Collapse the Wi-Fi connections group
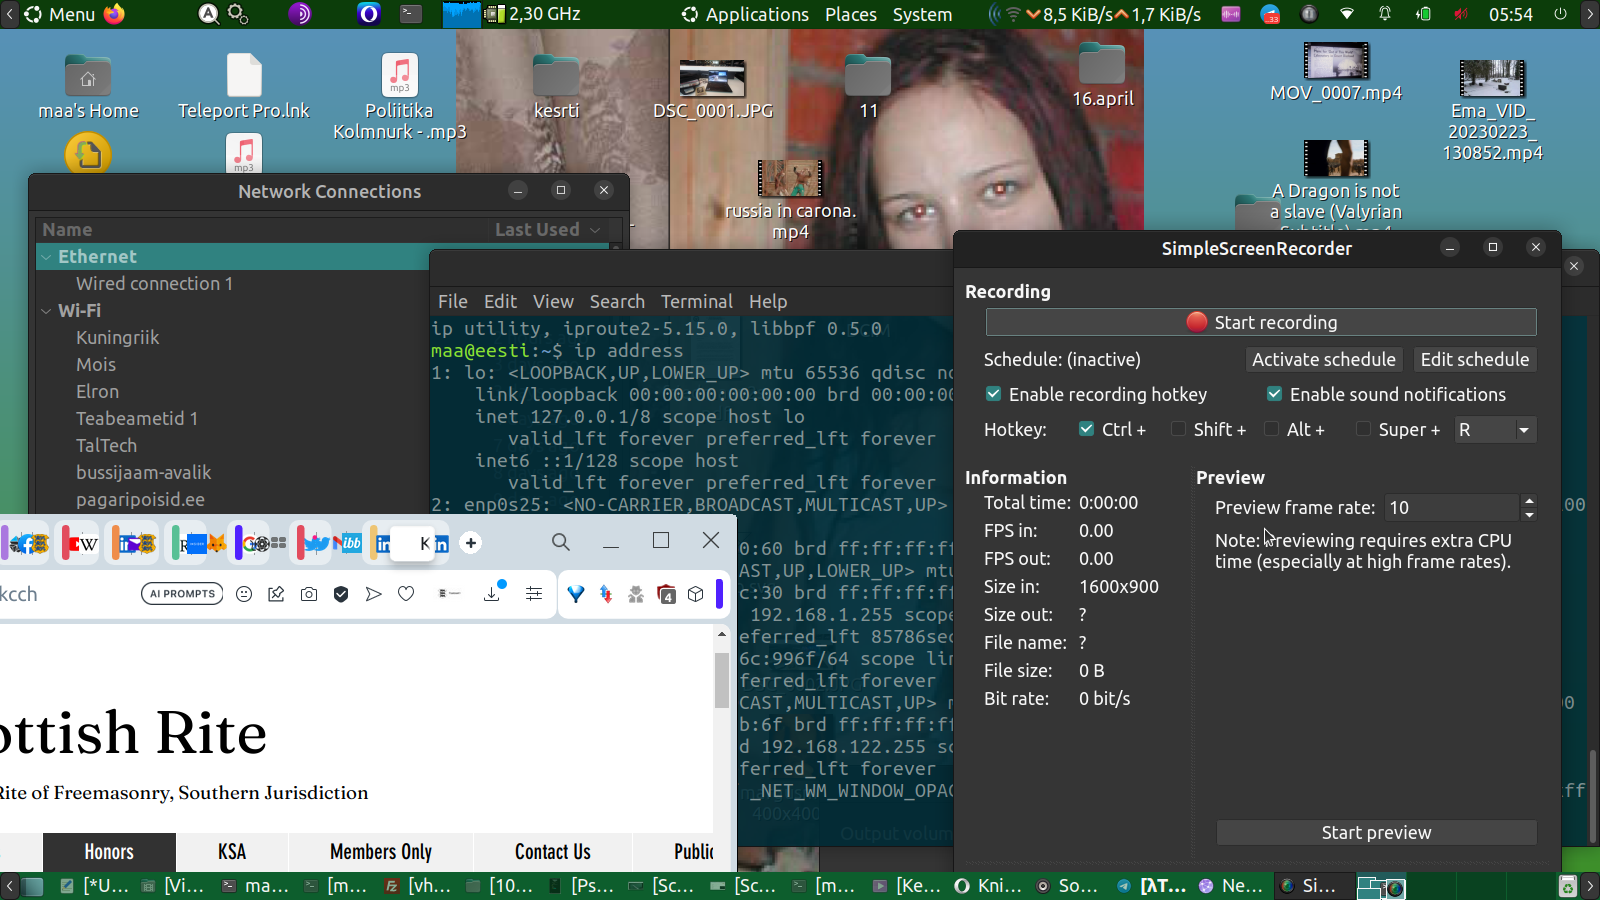The height and width of the screenshot is (900, 1600). (x=46, y=311)
